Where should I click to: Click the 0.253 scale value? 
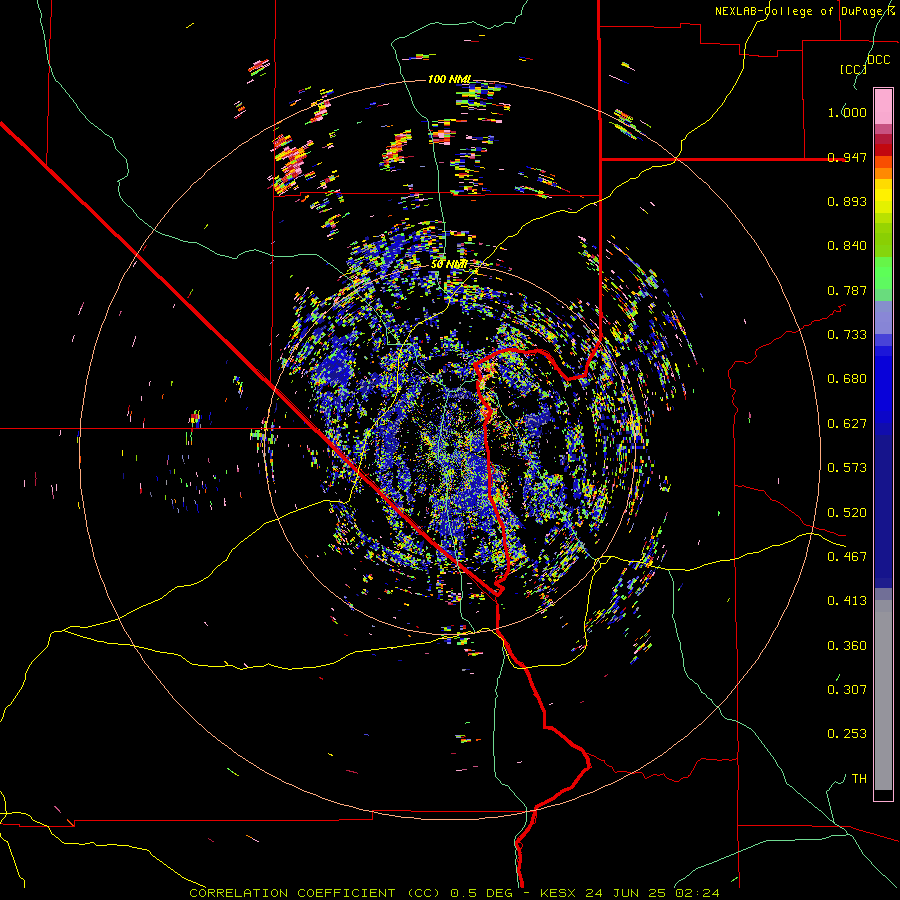(x=847, y=734)
